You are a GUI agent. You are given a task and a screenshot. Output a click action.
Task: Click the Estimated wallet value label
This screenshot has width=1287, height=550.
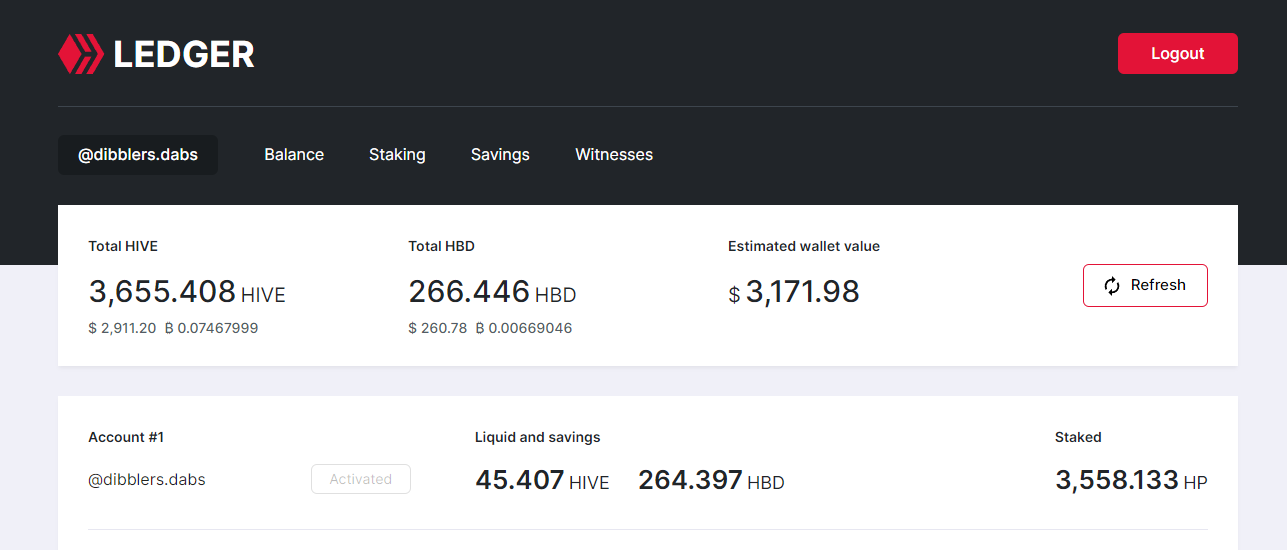(x=804, y=246)
